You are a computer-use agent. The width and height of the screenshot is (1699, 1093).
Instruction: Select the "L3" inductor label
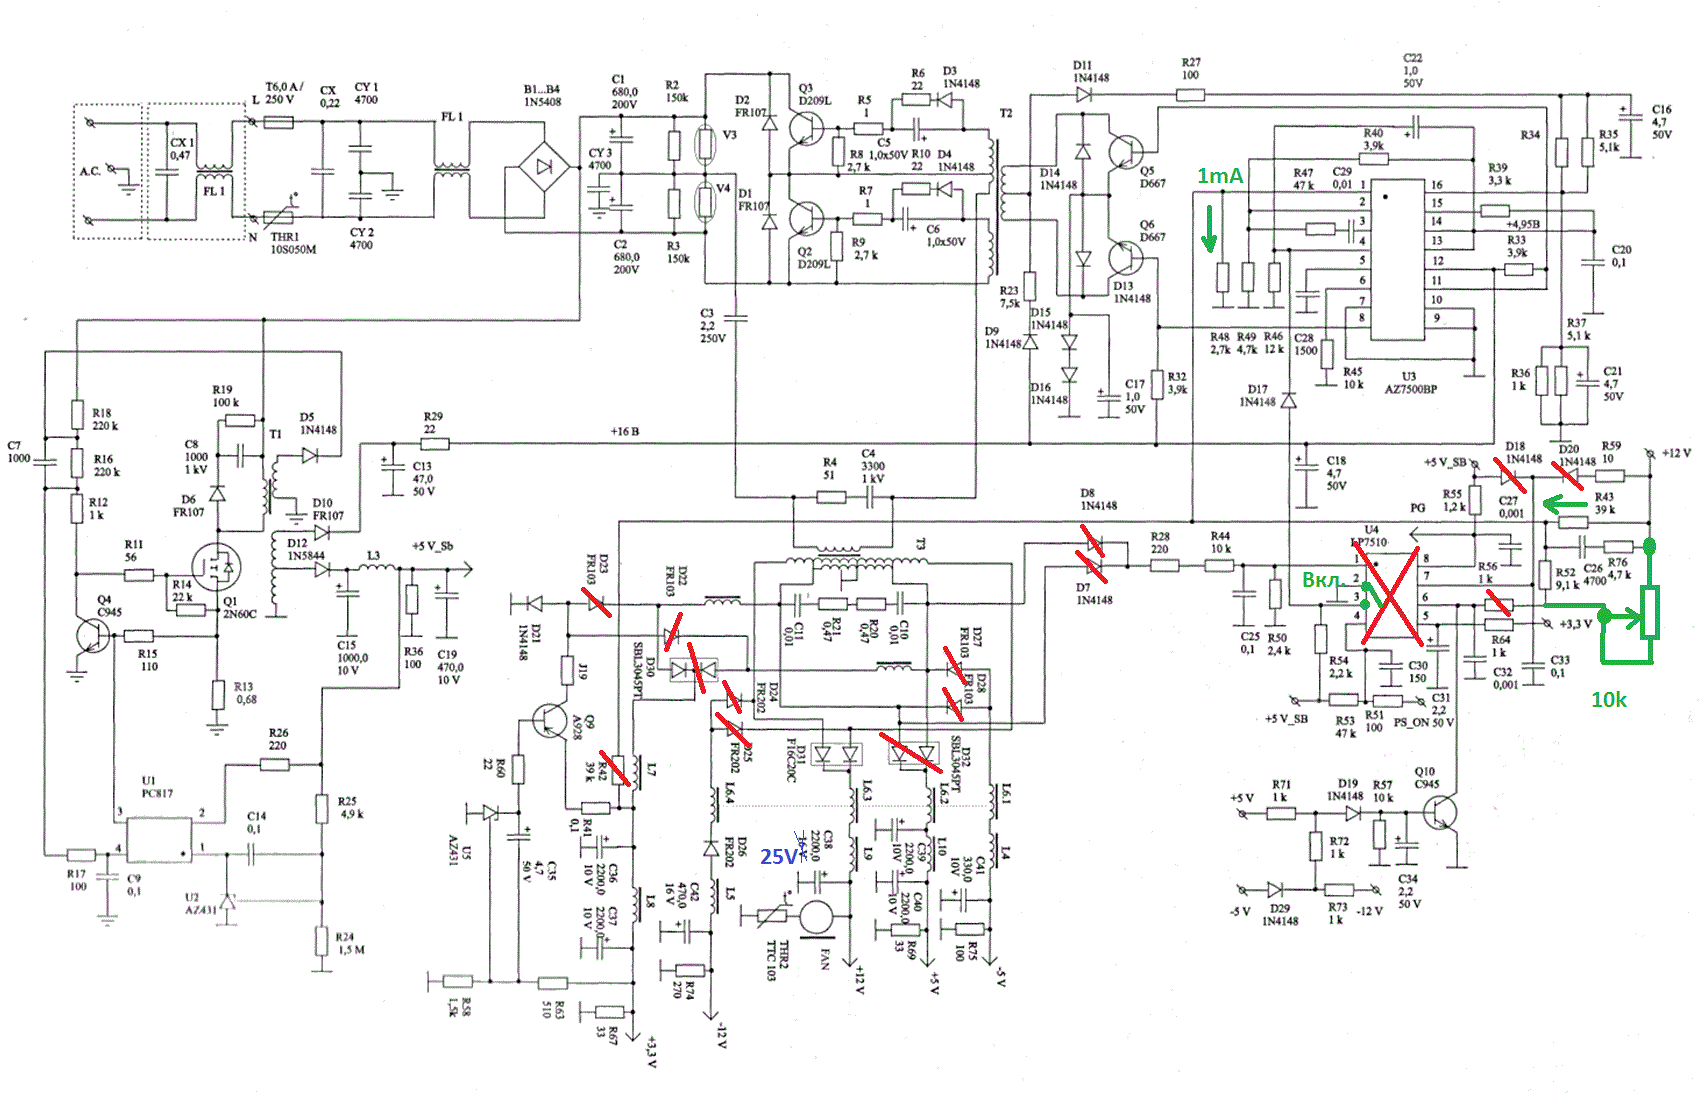[x=373, y=555]
